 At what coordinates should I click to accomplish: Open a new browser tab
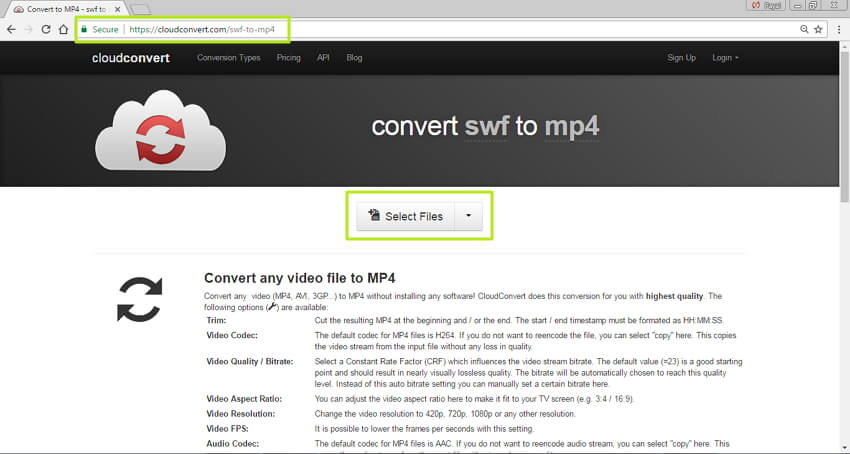coord(141,9)
